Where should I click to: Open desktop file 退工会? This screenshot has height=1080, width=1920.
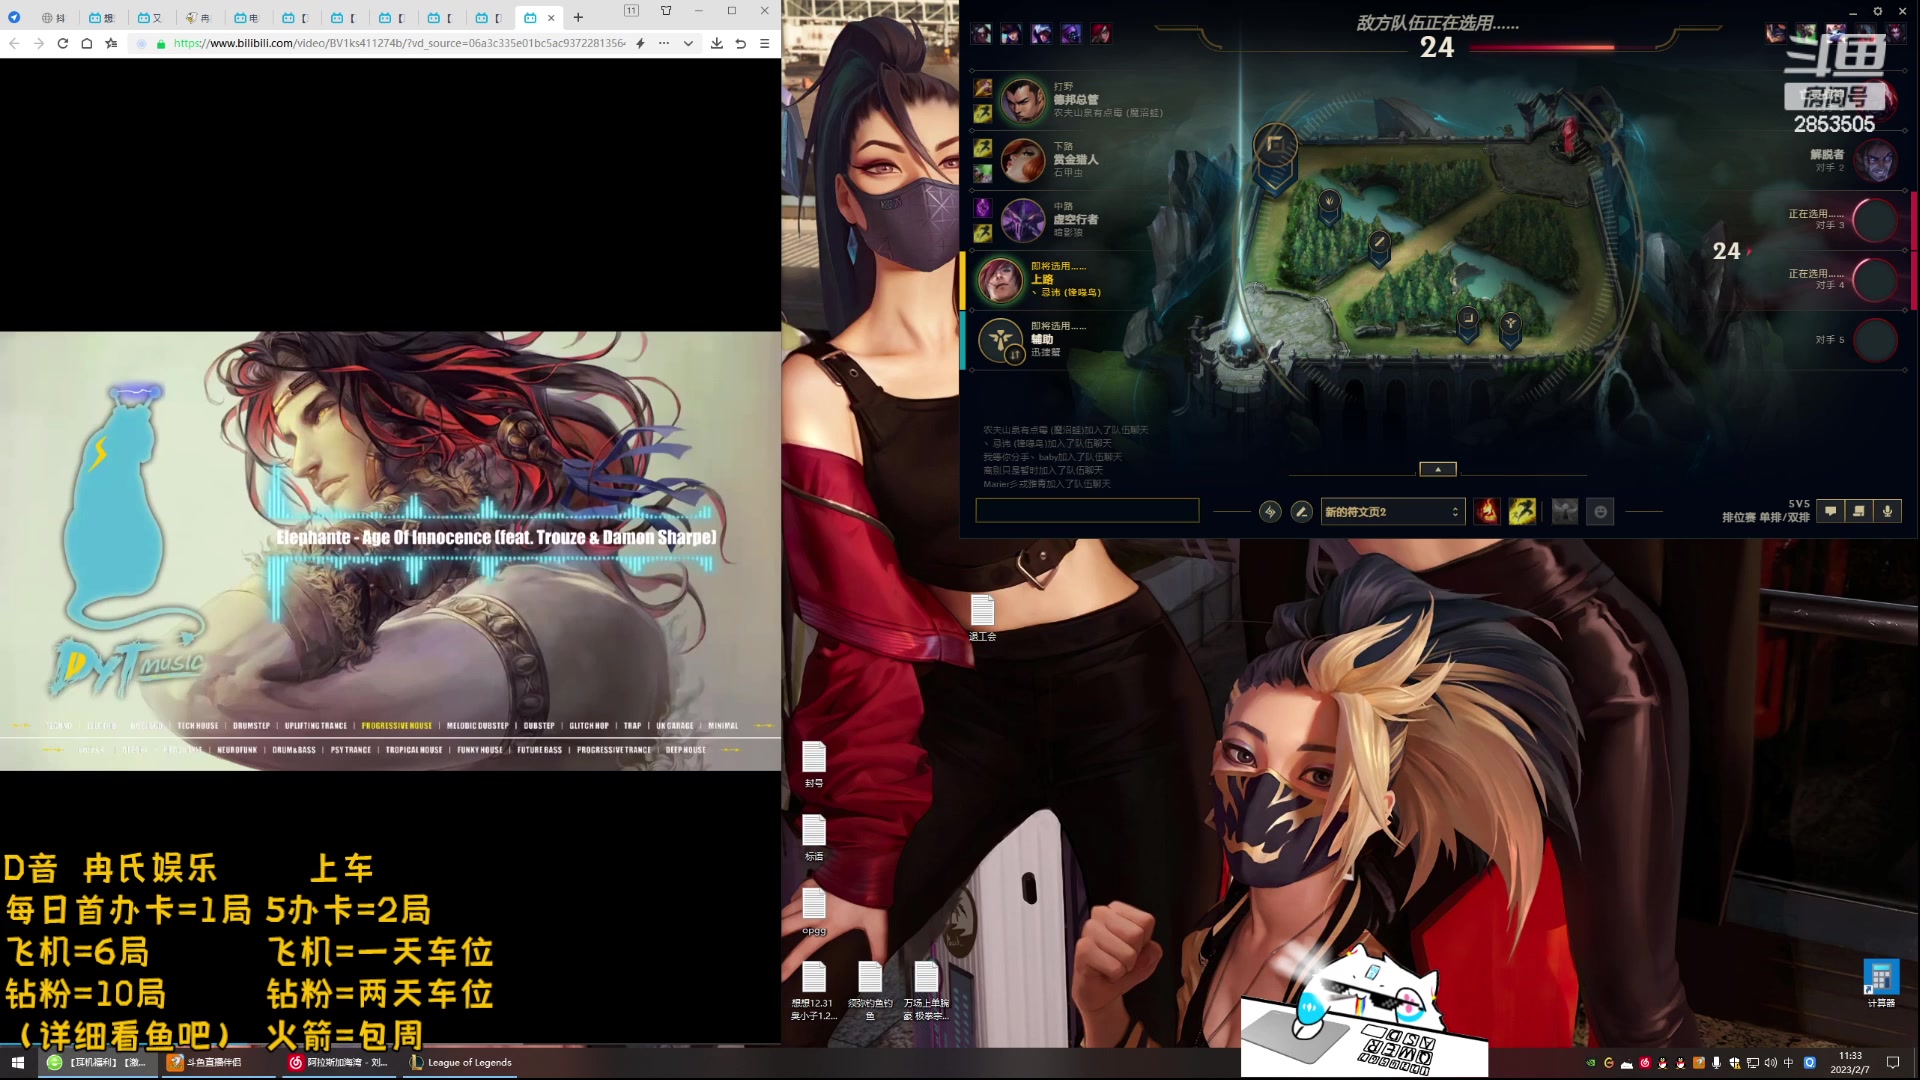[982, 617]
